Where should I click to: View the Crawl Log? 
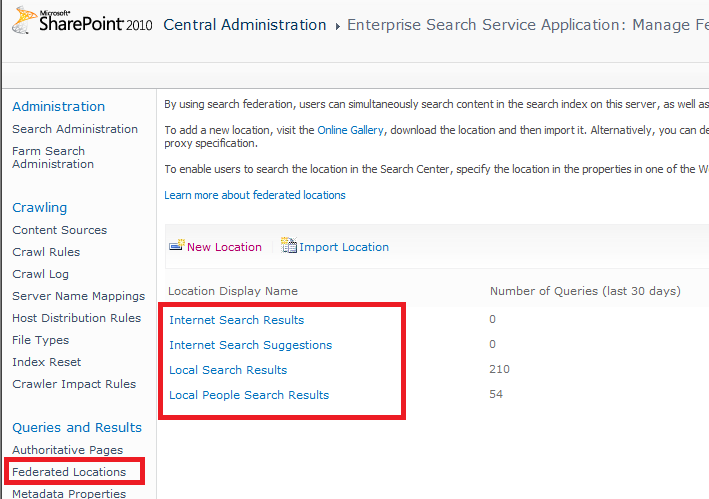pyautogui.click(x=42, y=274)
